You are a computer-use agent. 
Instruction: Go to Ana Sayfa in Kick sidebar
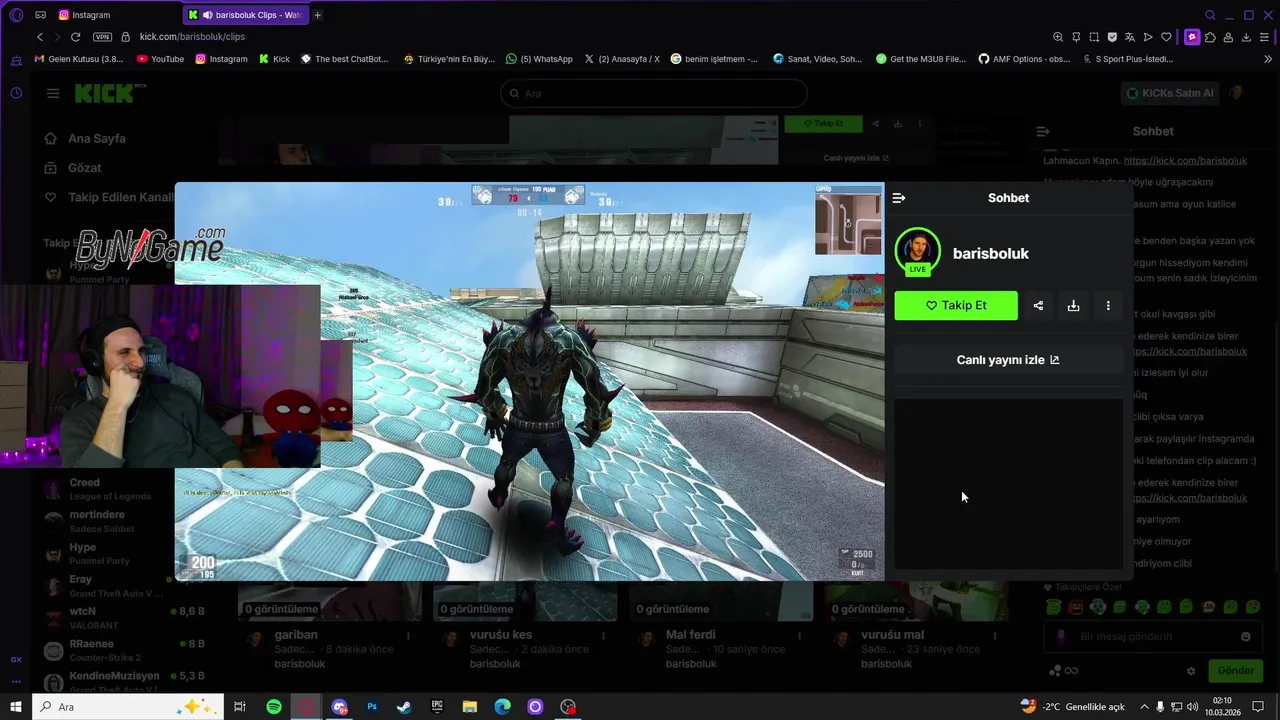coord(97,139)
